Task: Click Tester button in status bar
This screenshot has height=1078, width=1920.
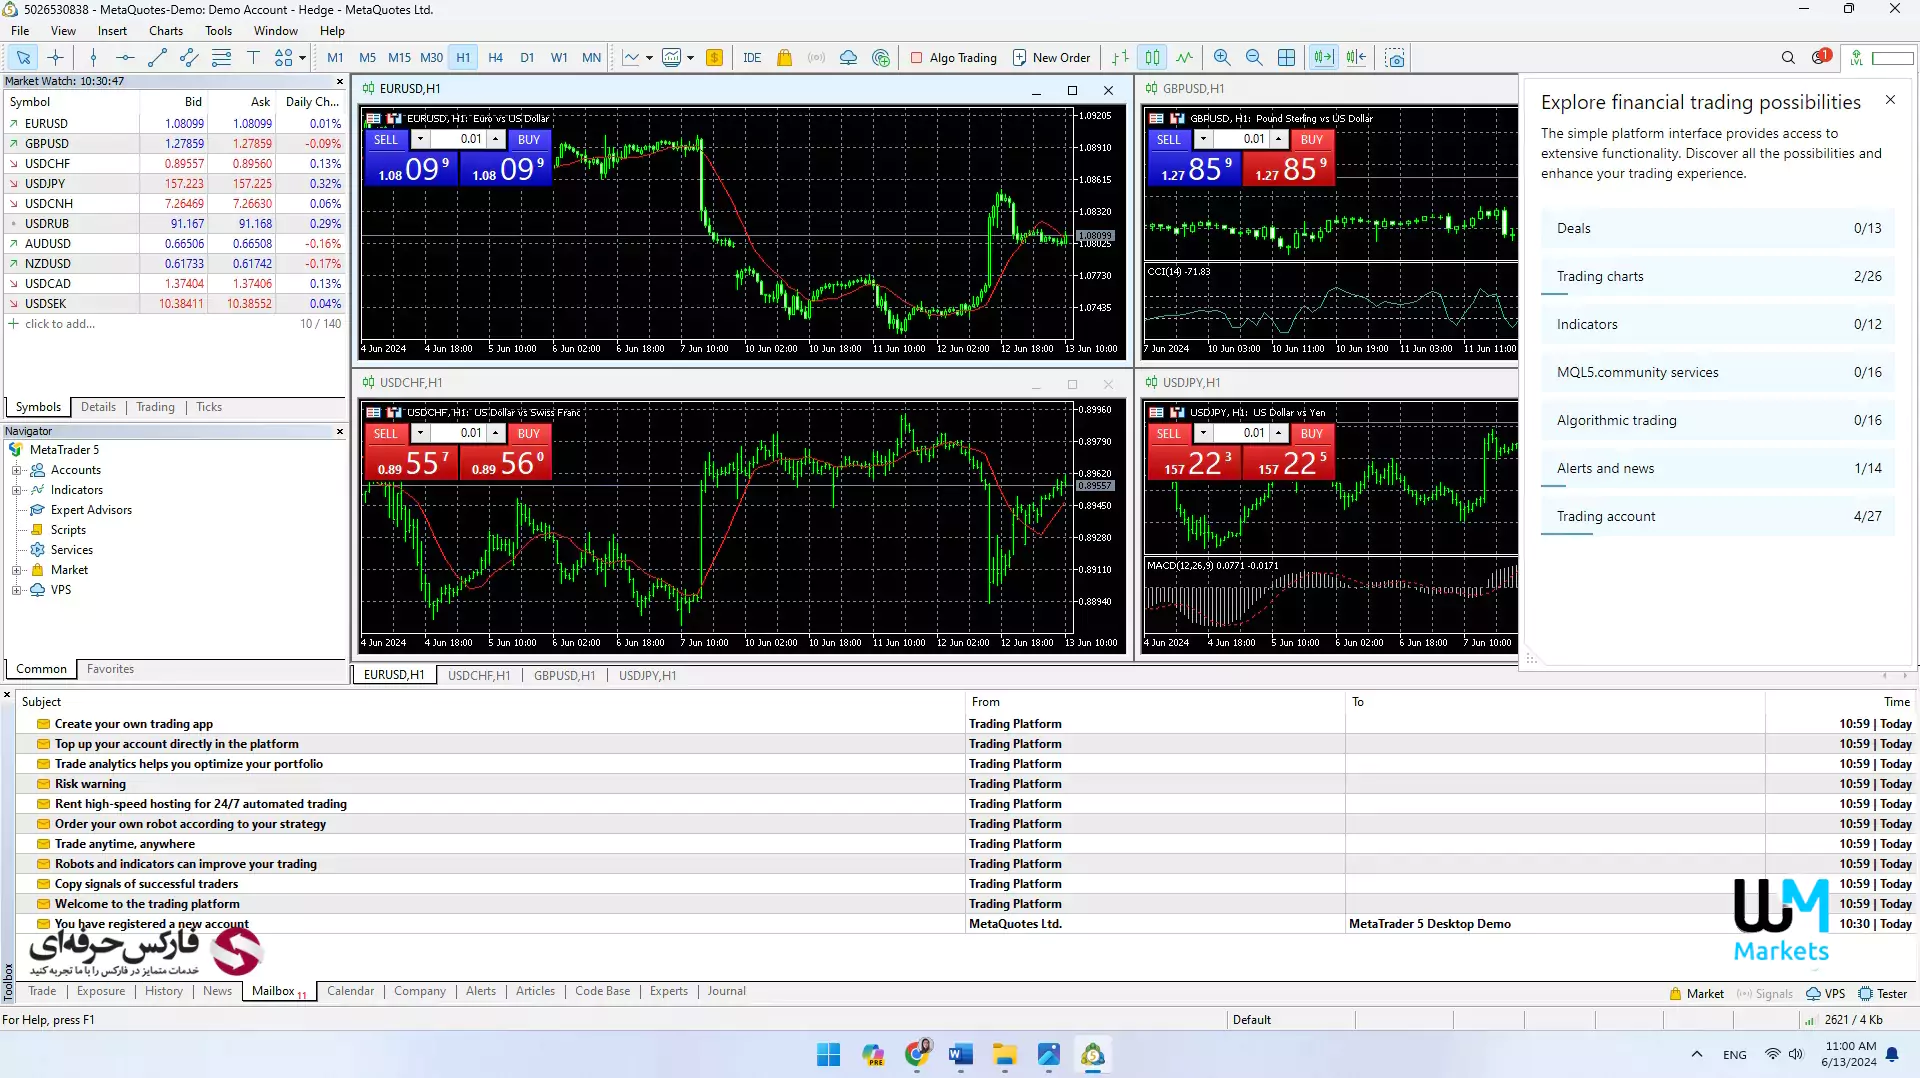Action: [x=1883, y=994]
